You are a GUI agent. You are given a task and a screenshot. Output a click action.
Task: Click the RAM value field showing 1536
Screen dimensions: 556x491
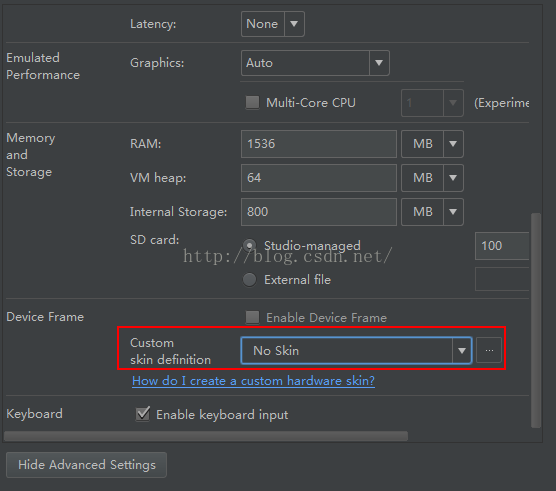[x=318, y=144]
